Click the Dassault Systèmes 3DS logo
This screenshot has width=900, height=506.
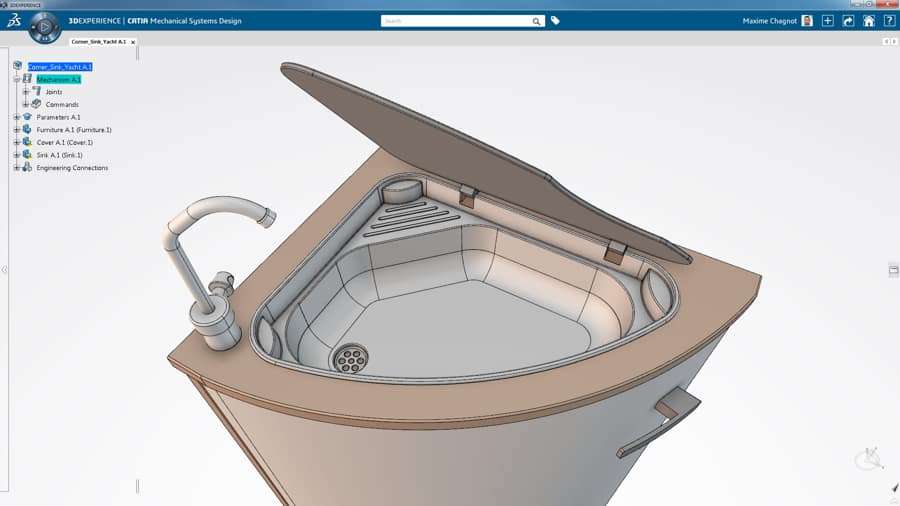point(14,21)
